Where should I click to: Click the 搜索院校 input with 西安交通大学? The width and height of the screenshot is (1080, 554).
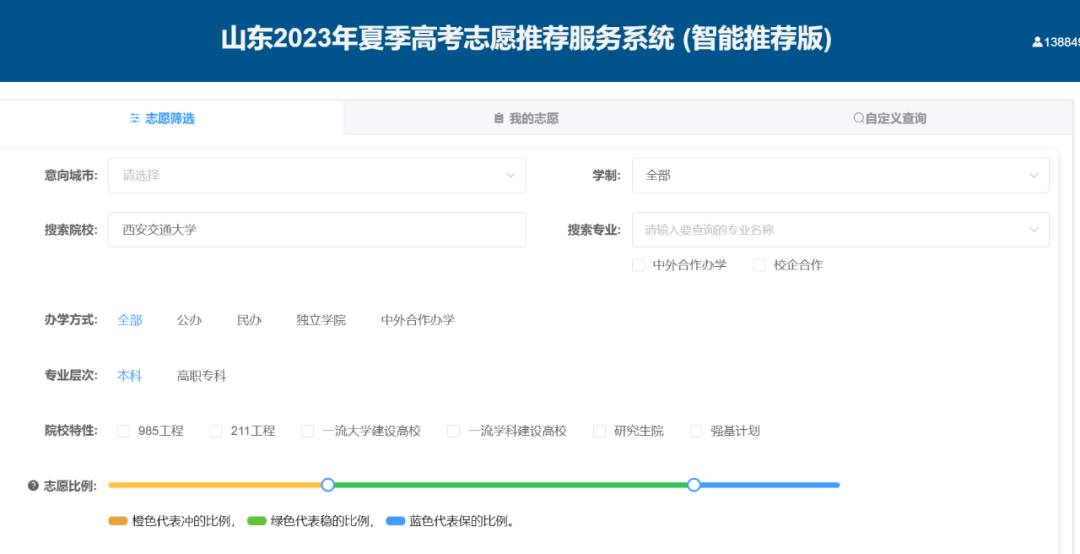pos(316,230)
